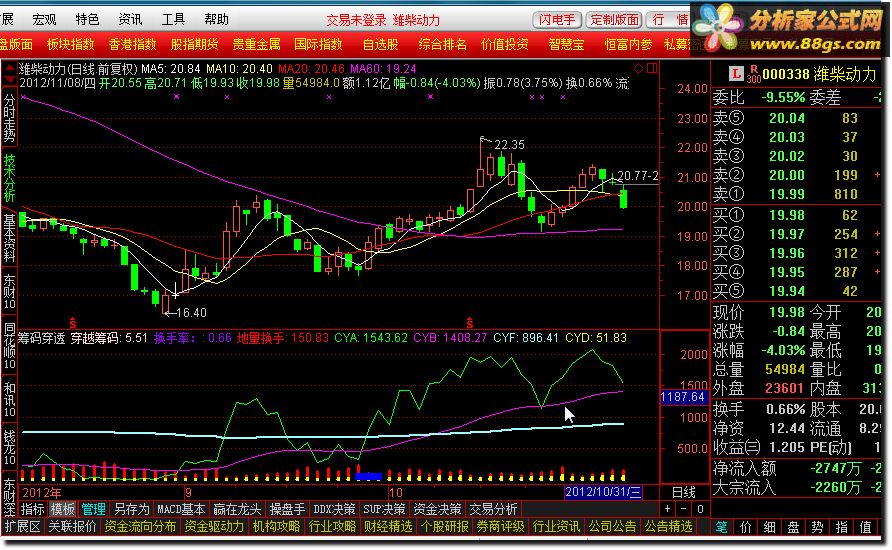The width and height of the screenshot is (892, 550).
Task: Select 智慧宝 in the red toolbar
Action: tap(566, 44)
